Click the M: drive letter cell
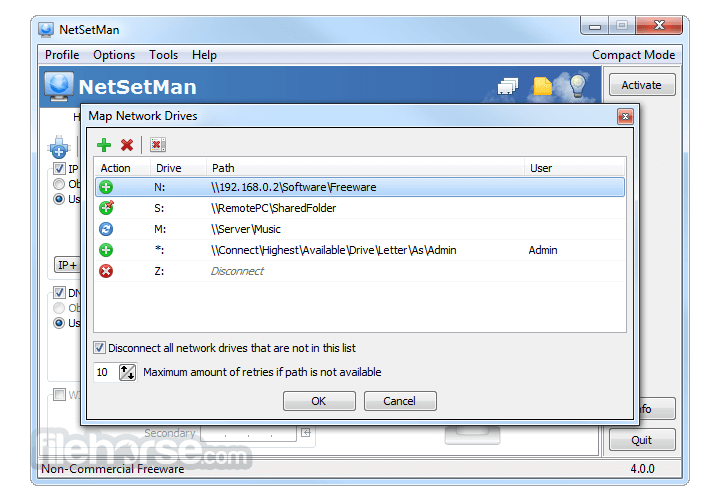Viewport: 720px width, 500px height. click(x=160, y=229)
